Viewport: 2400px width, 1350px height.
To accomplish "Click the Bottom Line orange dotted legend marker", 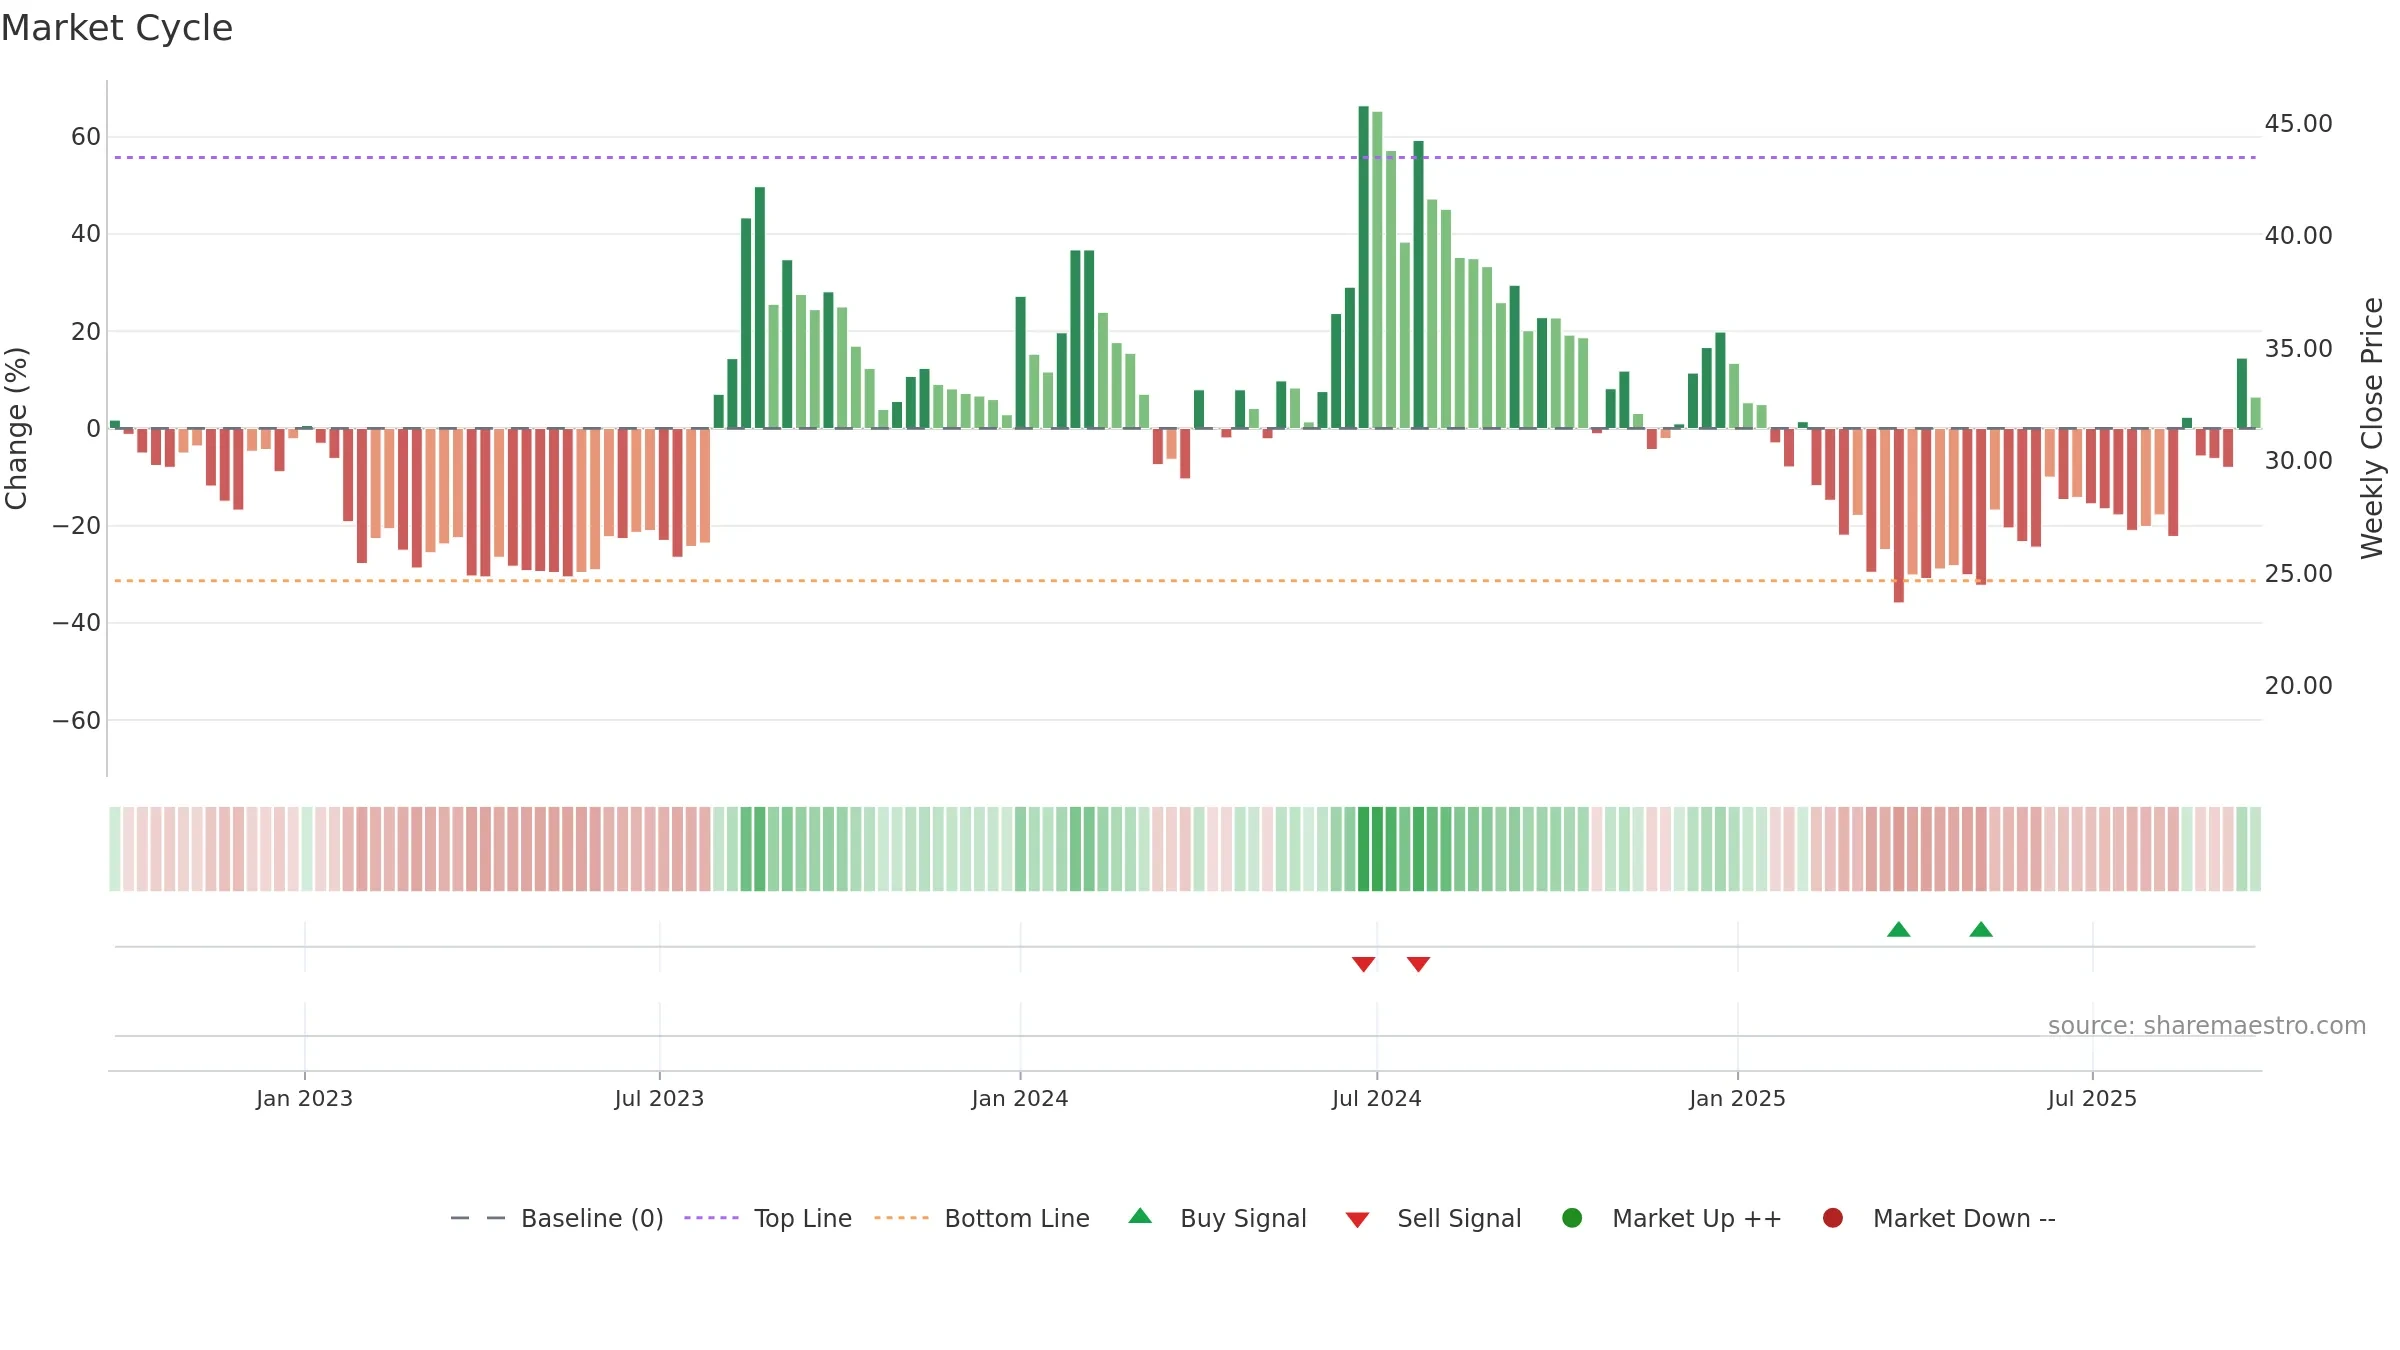I will [x=902, y=1218].
